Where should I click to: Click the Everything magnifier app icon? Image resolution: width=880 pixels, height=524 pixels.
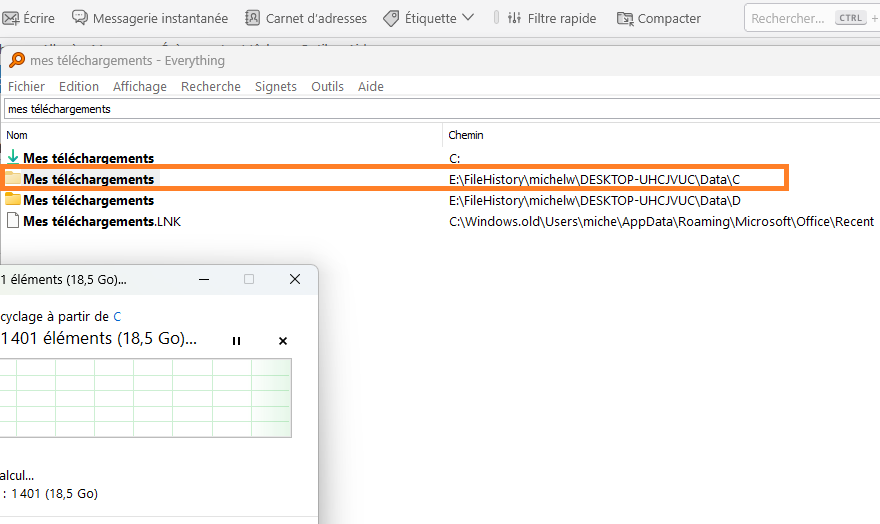(17, 60)
